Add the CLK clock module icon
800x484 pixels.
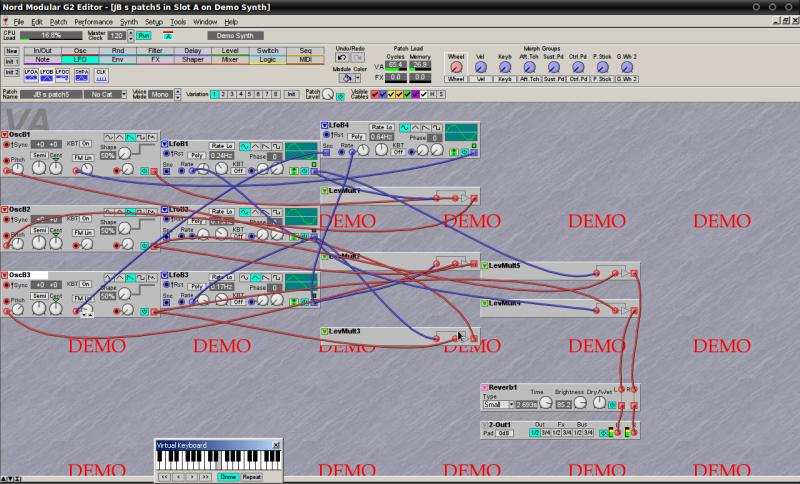coord(101,75)
